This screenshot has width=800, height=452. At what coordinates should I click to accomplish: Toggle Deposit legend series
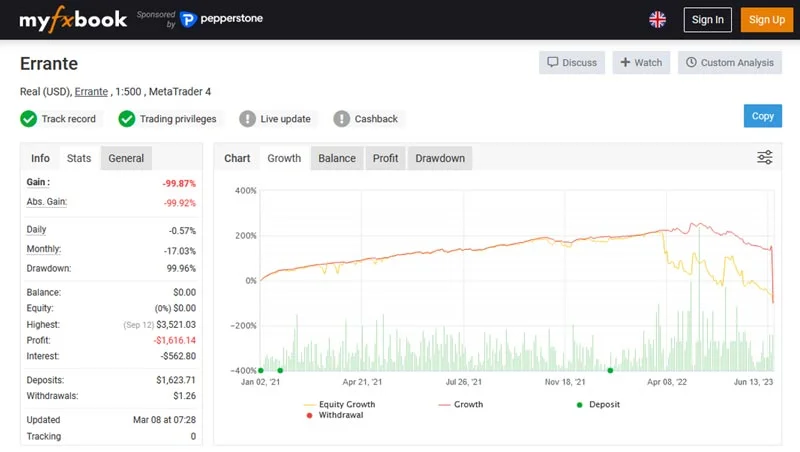pos(598,404)
